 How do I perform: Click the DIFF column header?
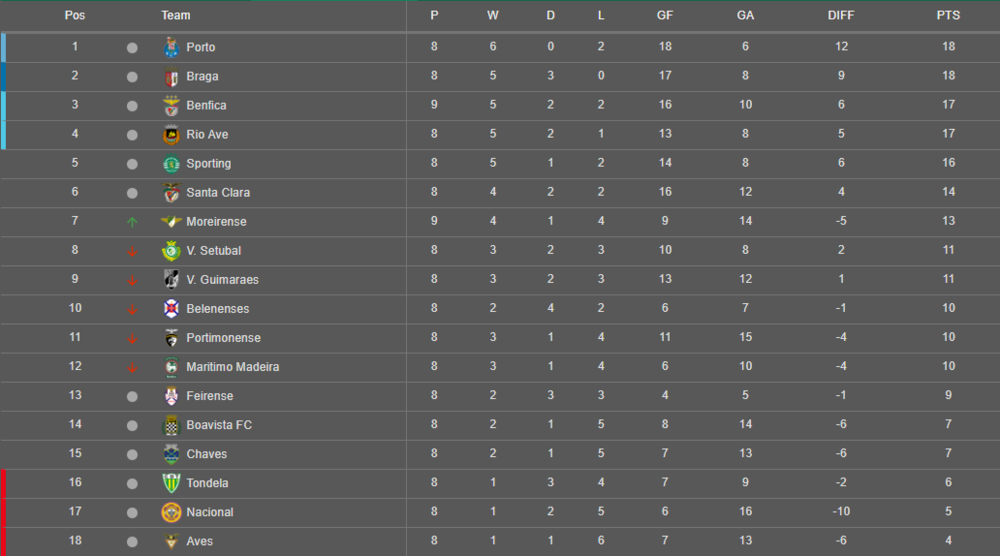click(x=842, y=15)
